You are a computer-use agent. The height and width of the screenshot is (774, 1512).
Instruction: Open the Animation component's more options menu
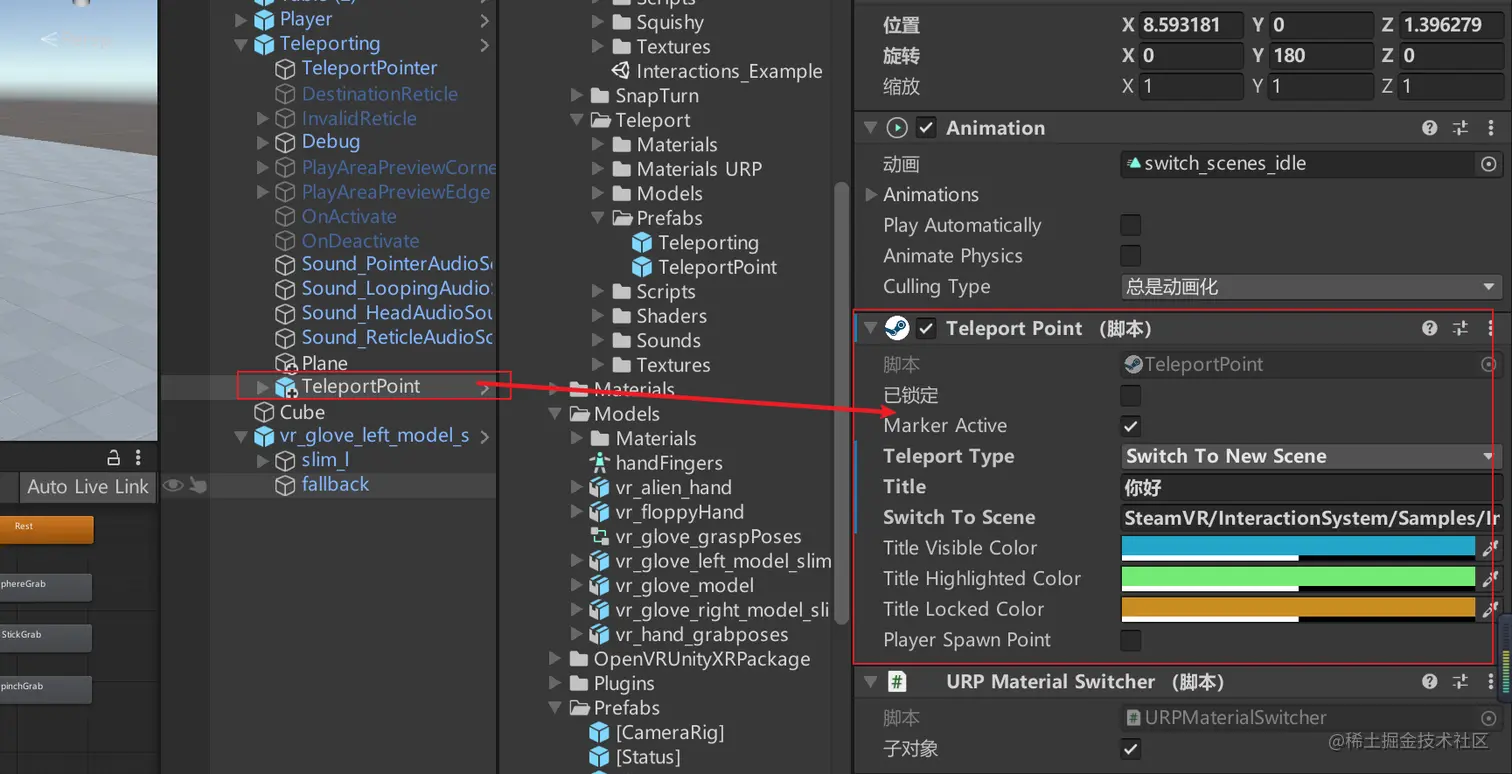pyautogui.click(x=1490, y=128)
